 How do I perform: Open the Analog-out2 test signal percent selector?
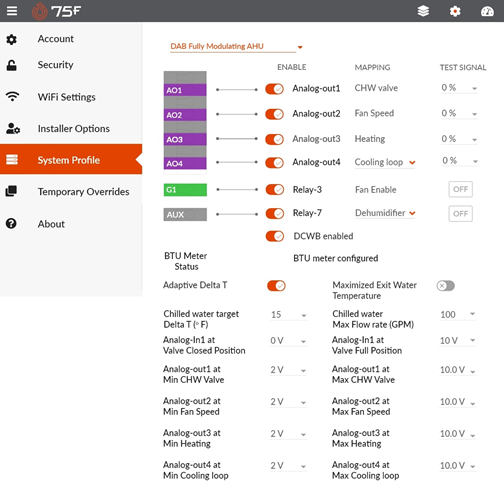pos(459,114)
